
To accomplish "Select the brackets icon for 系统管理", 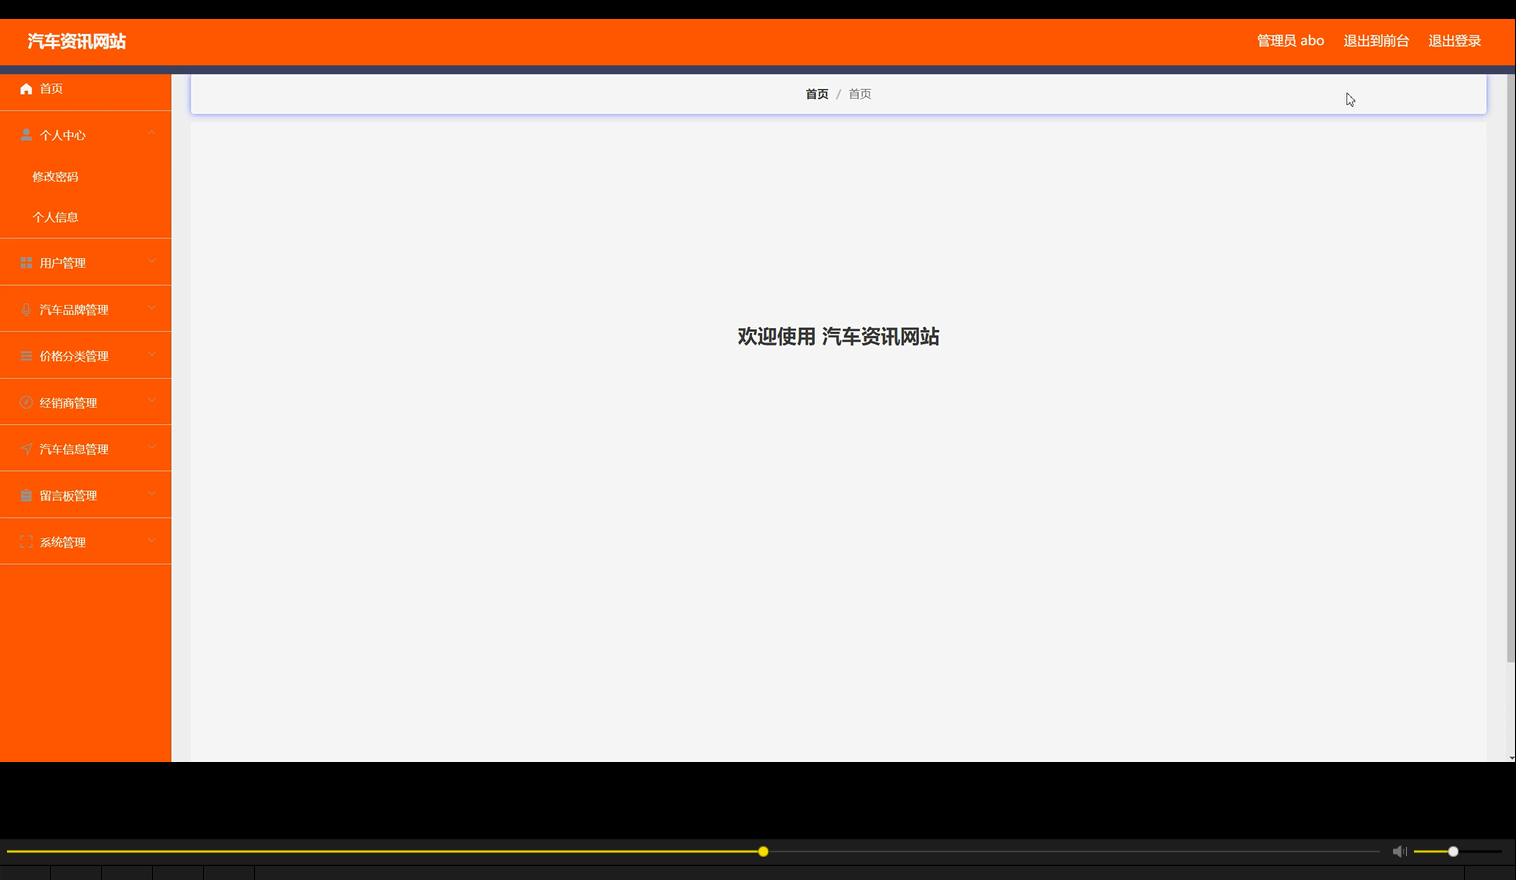I will coord(26,541).
